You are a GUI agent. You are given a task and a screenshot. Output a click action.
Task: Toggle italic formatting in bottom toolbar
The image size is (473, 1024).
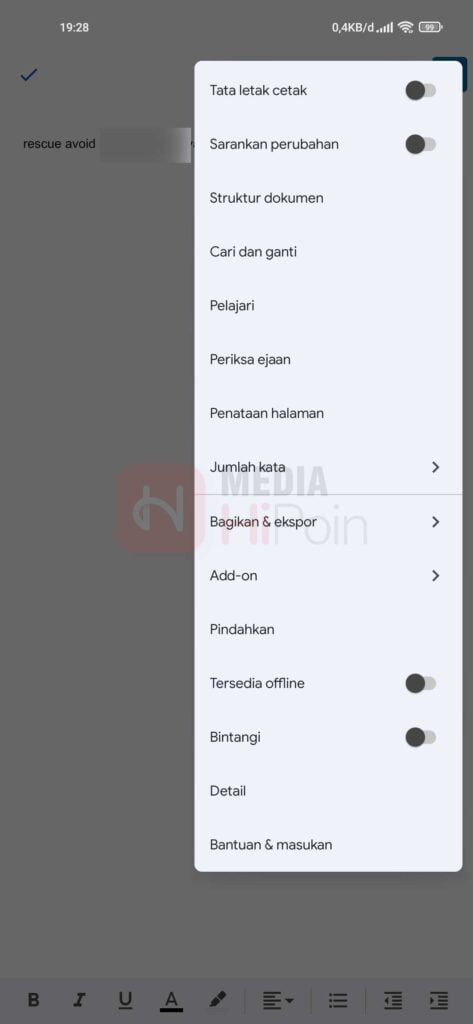(80, 1000)
